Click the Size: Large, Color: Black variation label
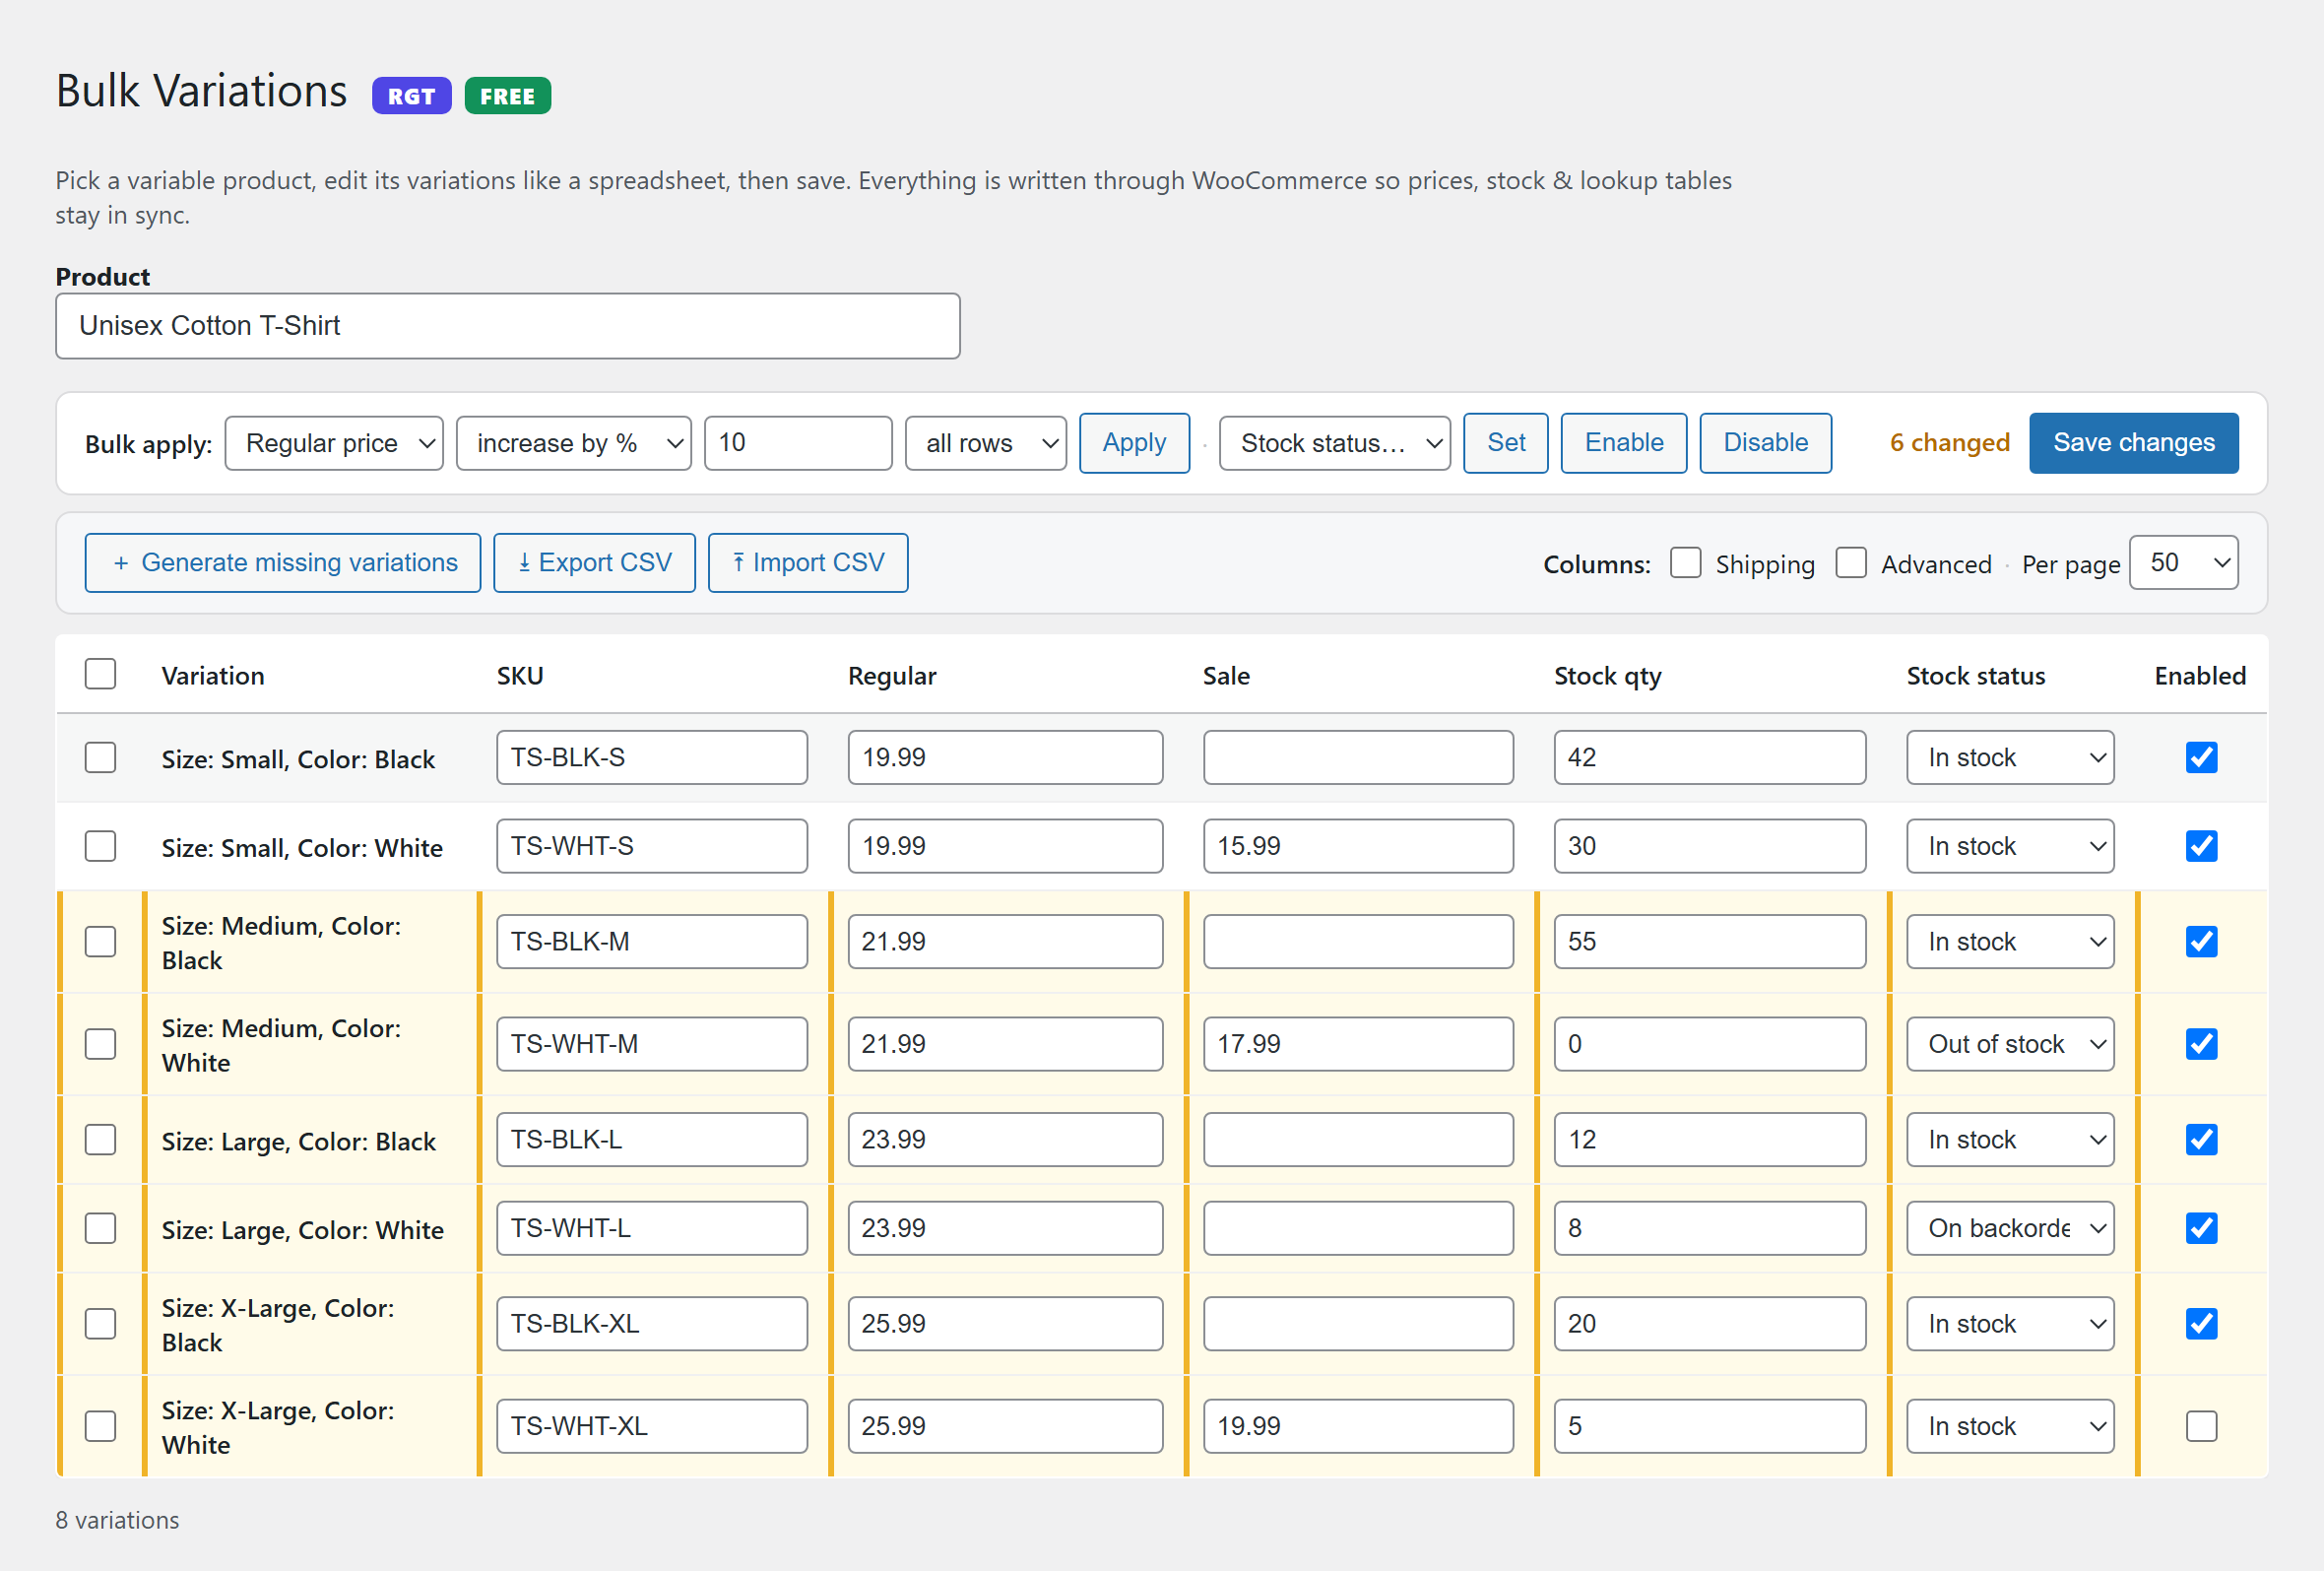2324x1571 pixels. point(298,1141)
